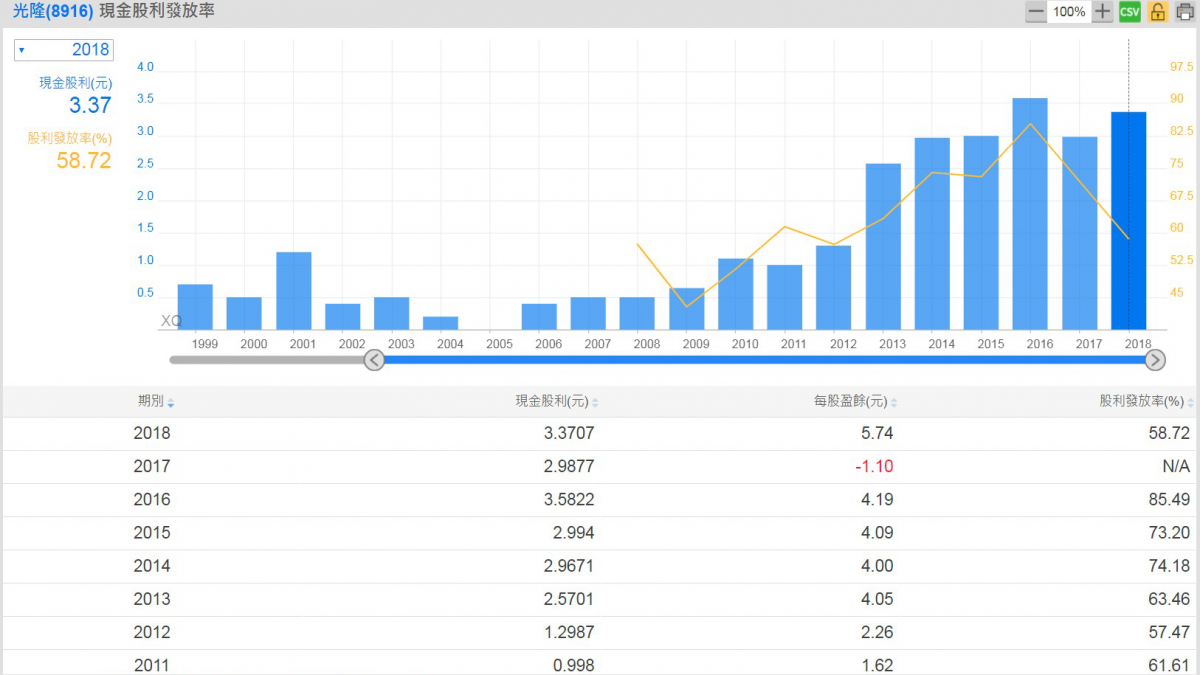Screen dimensions: 1200x675
Task: Click the 股利發放率(%) legend label
Action: [69, 138]
